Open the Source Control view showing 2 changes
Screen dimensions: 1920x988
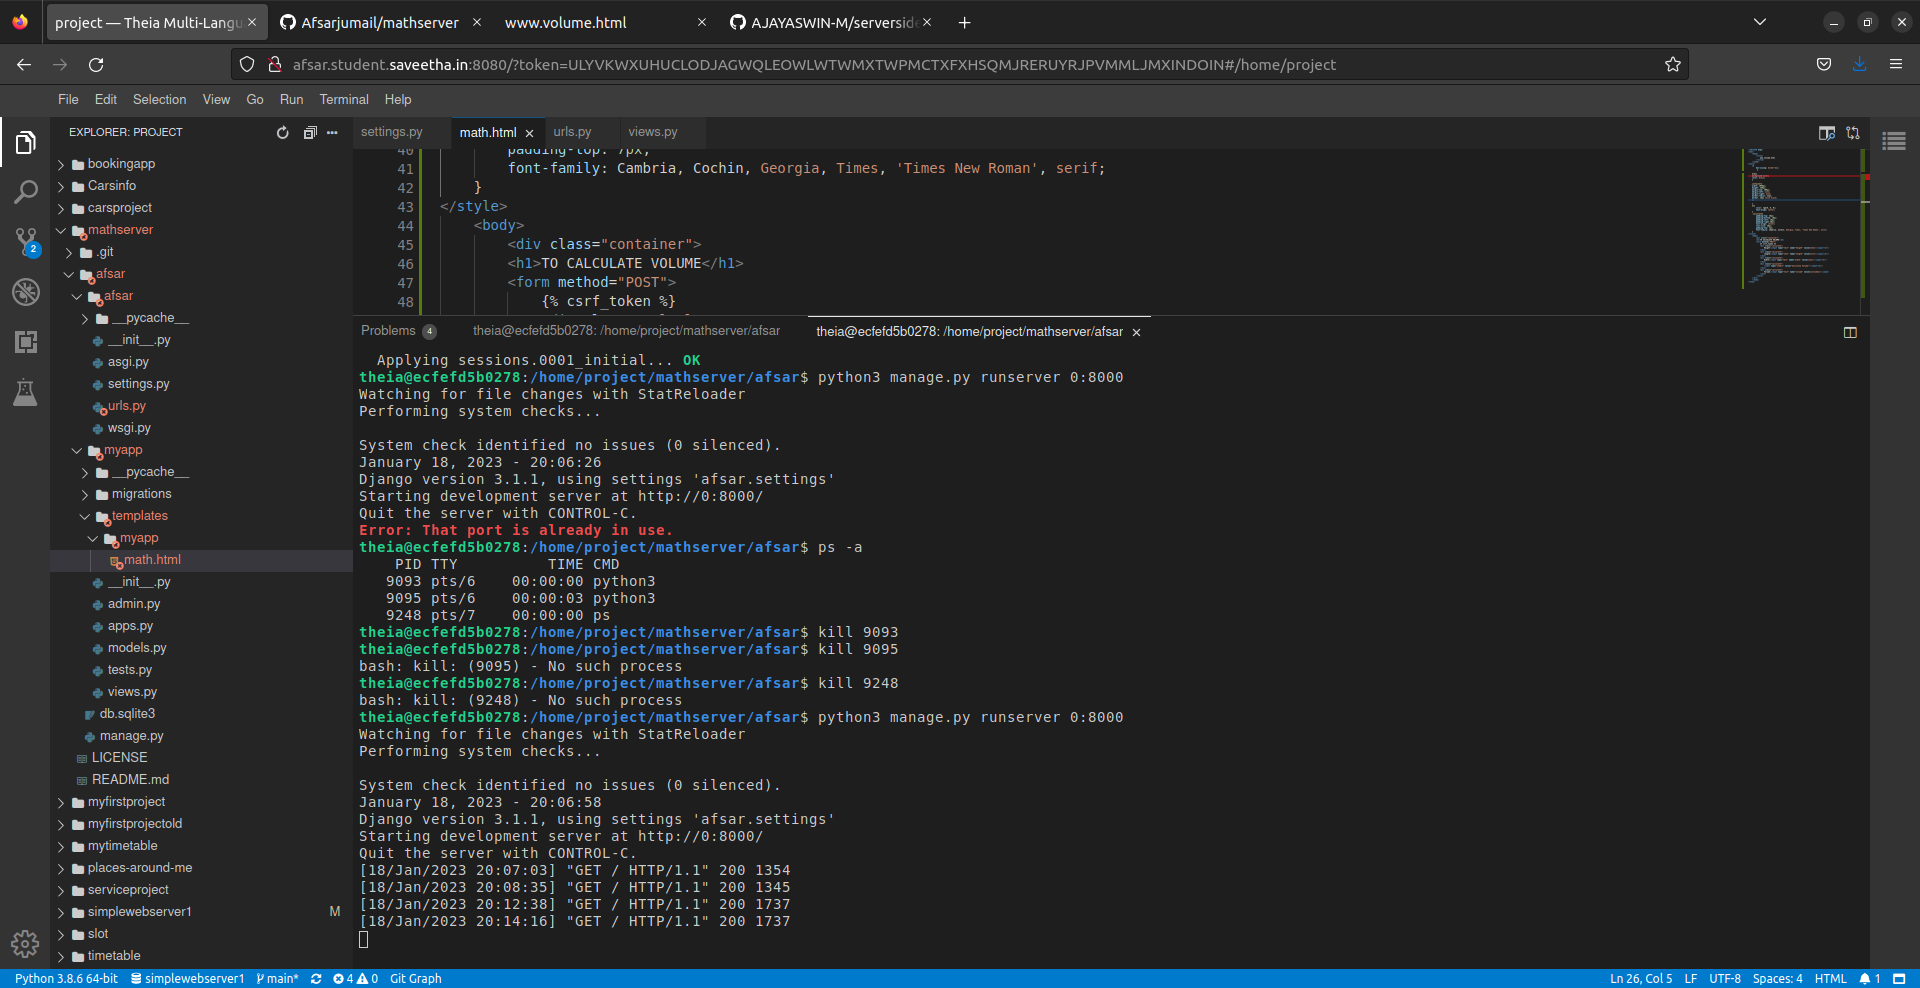(25, 242)
